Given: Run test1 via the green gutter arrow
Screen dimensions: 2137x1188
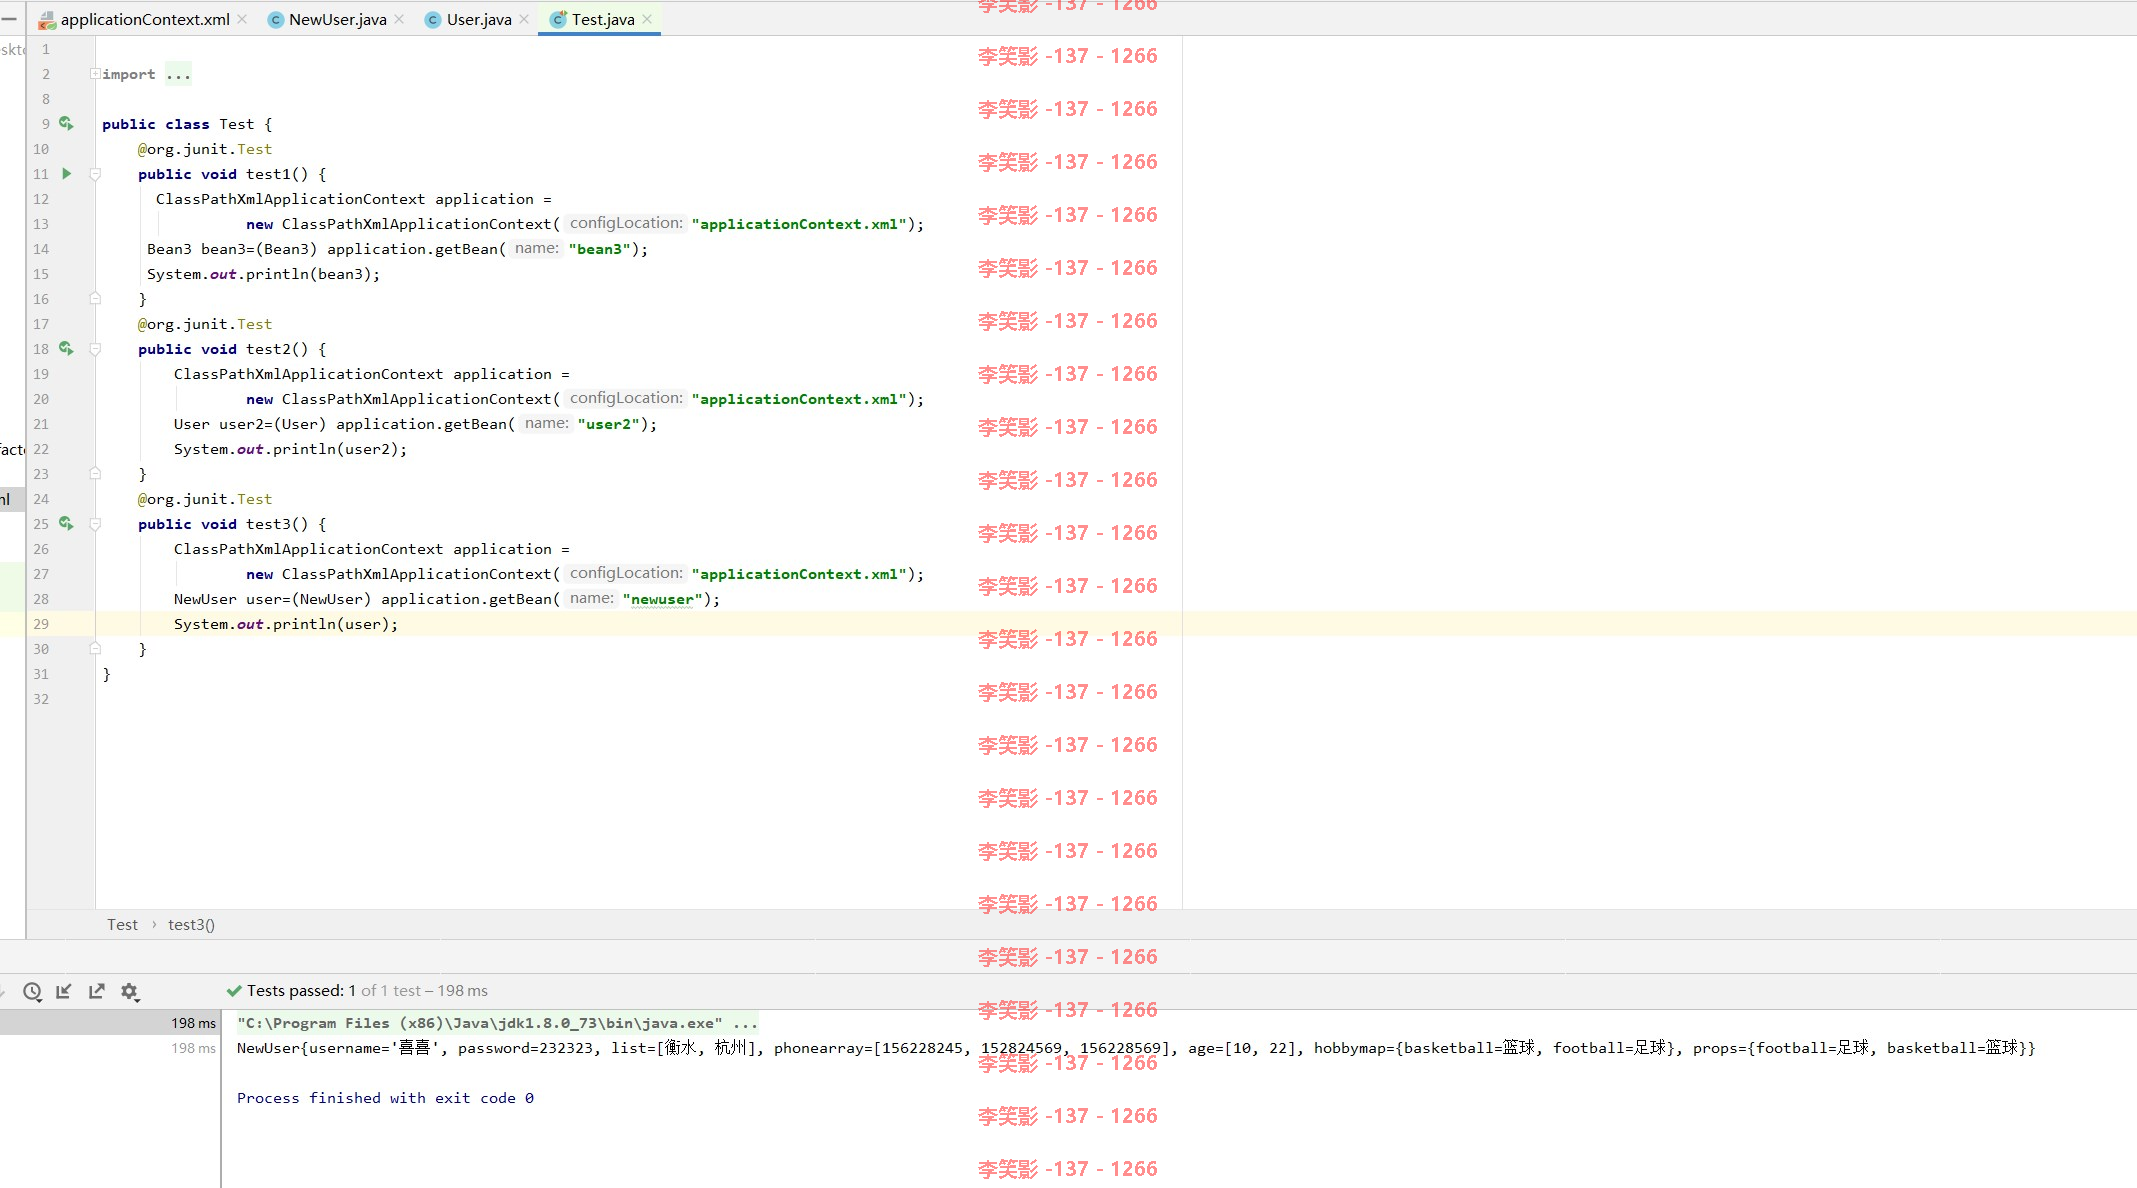Looking at the screenshot, I should click(x=66, y=173).
